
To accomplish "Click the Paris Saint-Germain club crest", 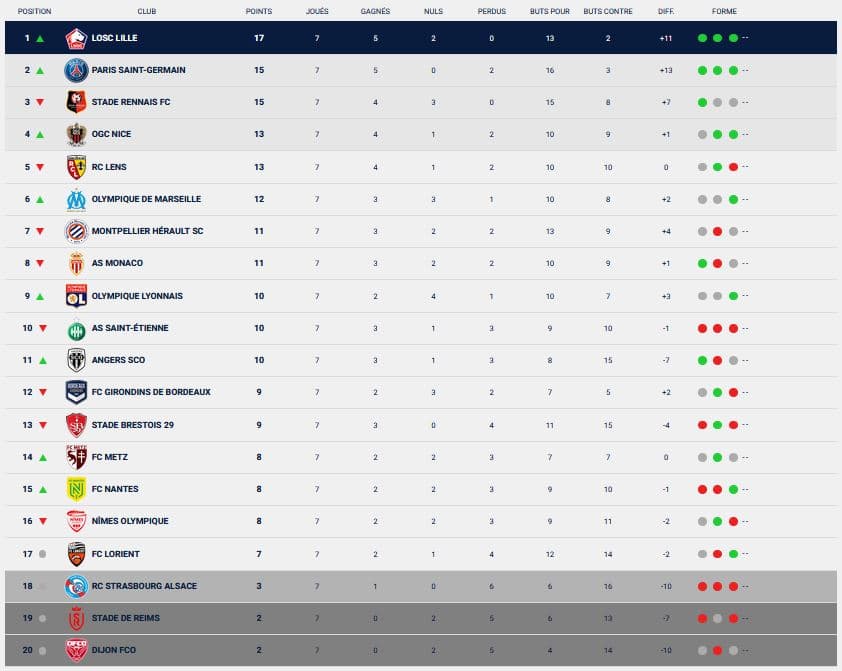I will pyautogui.click(x=76, y=70).
